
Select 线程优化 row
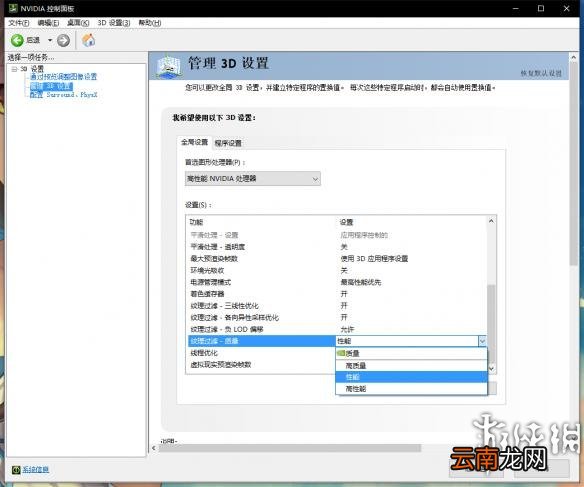pyautogui.click(x=262, y=353)
